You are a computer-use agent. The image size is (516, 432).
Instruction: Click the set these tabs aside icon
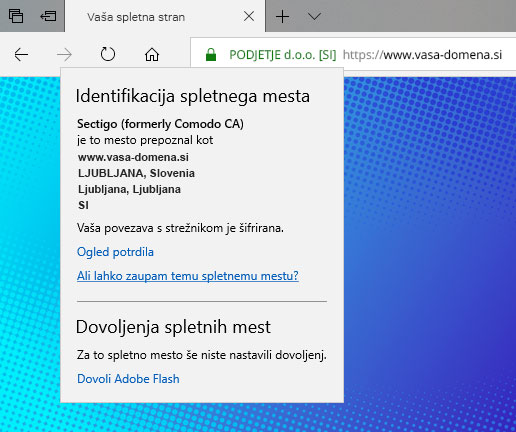click(x=48, y=16)
